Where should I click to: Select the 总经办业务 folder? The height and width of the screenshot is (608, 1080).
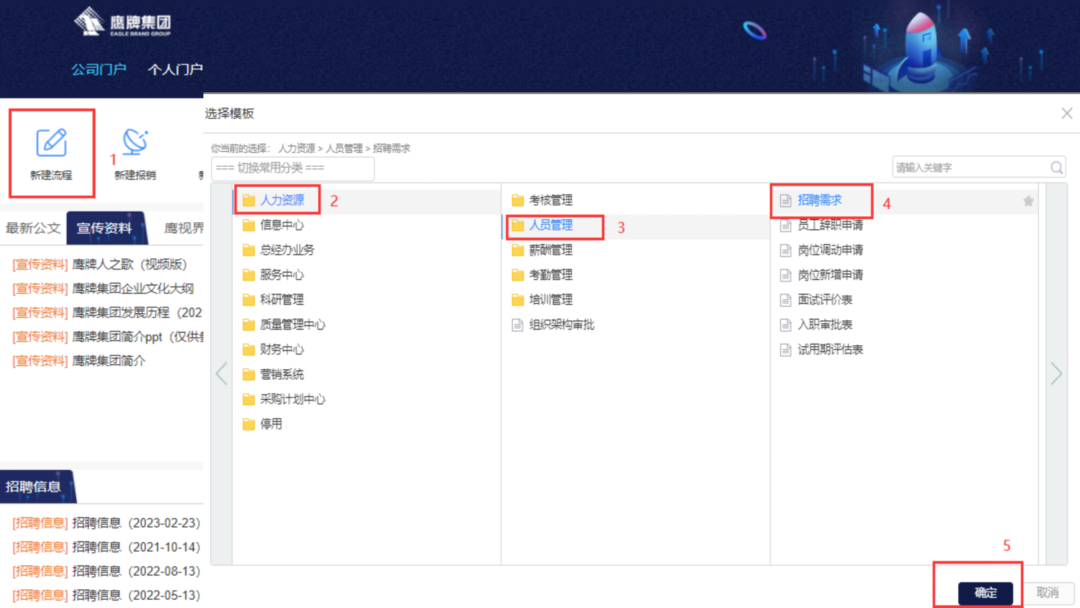point(278,250)
